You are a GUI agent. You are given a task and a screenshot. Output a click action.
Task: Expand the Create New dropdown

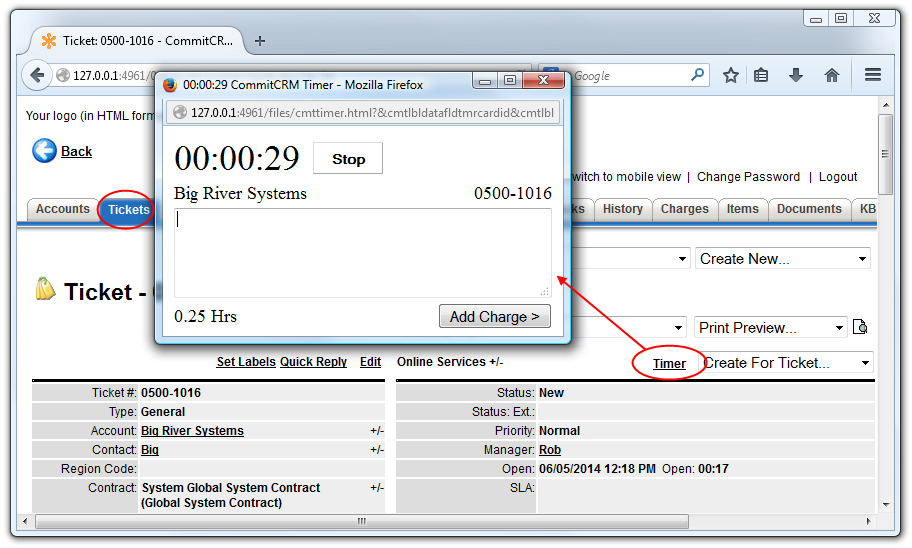click(x=782, y=259)
